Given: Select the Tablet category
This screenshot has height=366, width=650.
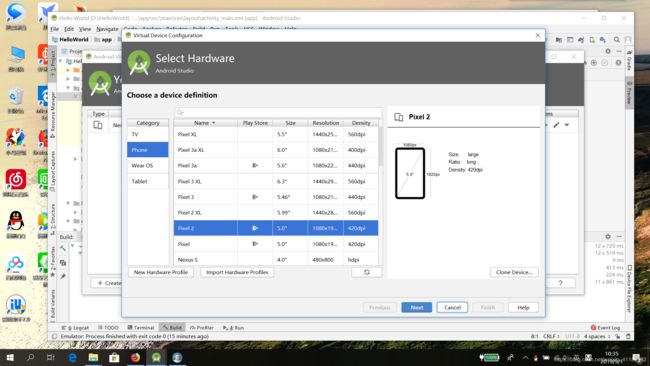Looking at the screenshot, I should (x=148, y=181).
